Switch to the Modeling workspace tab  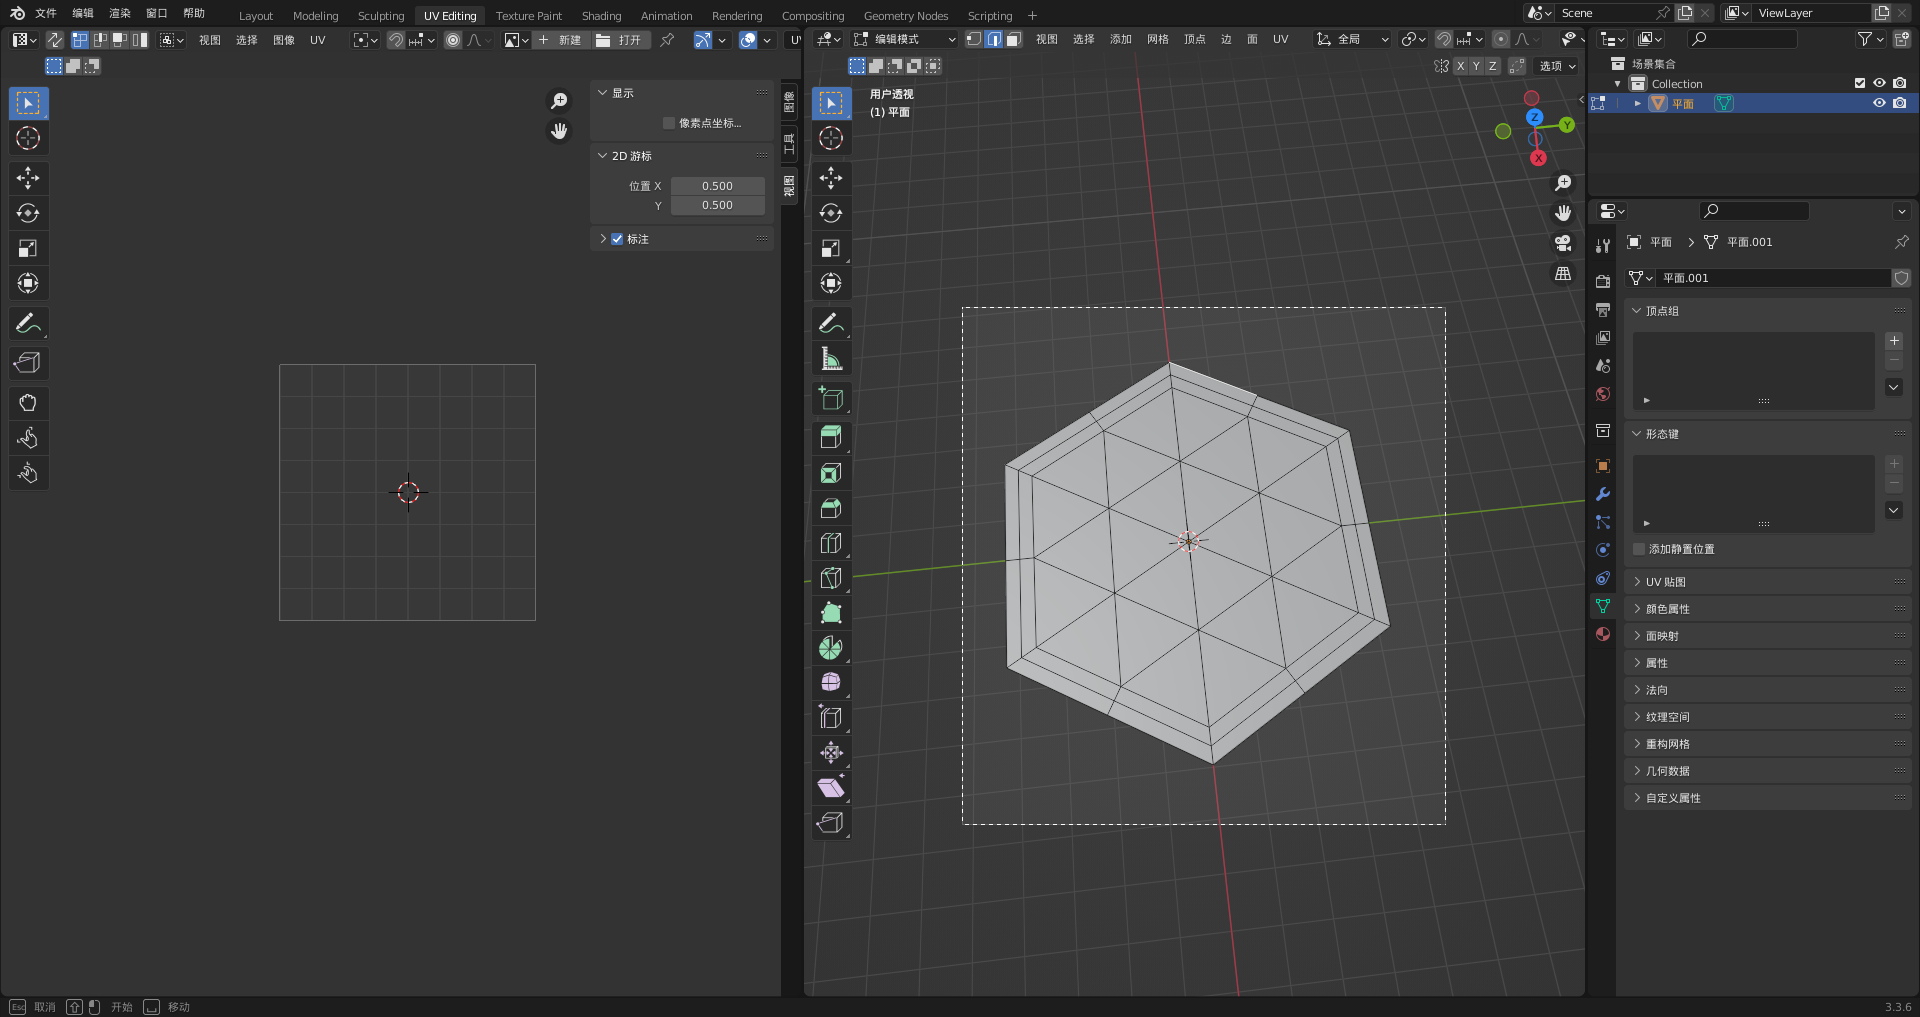(x=315, y=16)
